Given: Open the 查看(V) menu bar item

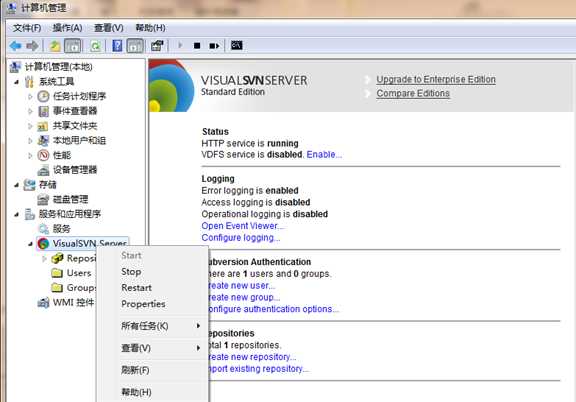Looking at the screenshot, I should coord(109,28).
